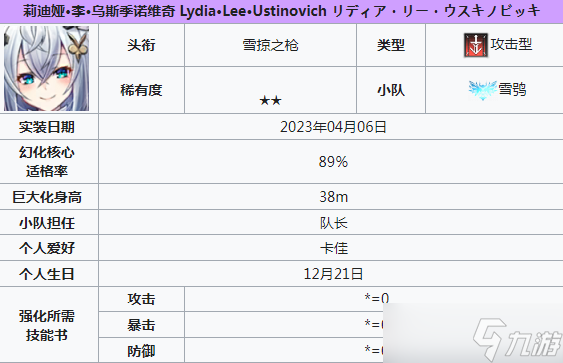Click the purple title header with Lydia's name

point(282,11)
